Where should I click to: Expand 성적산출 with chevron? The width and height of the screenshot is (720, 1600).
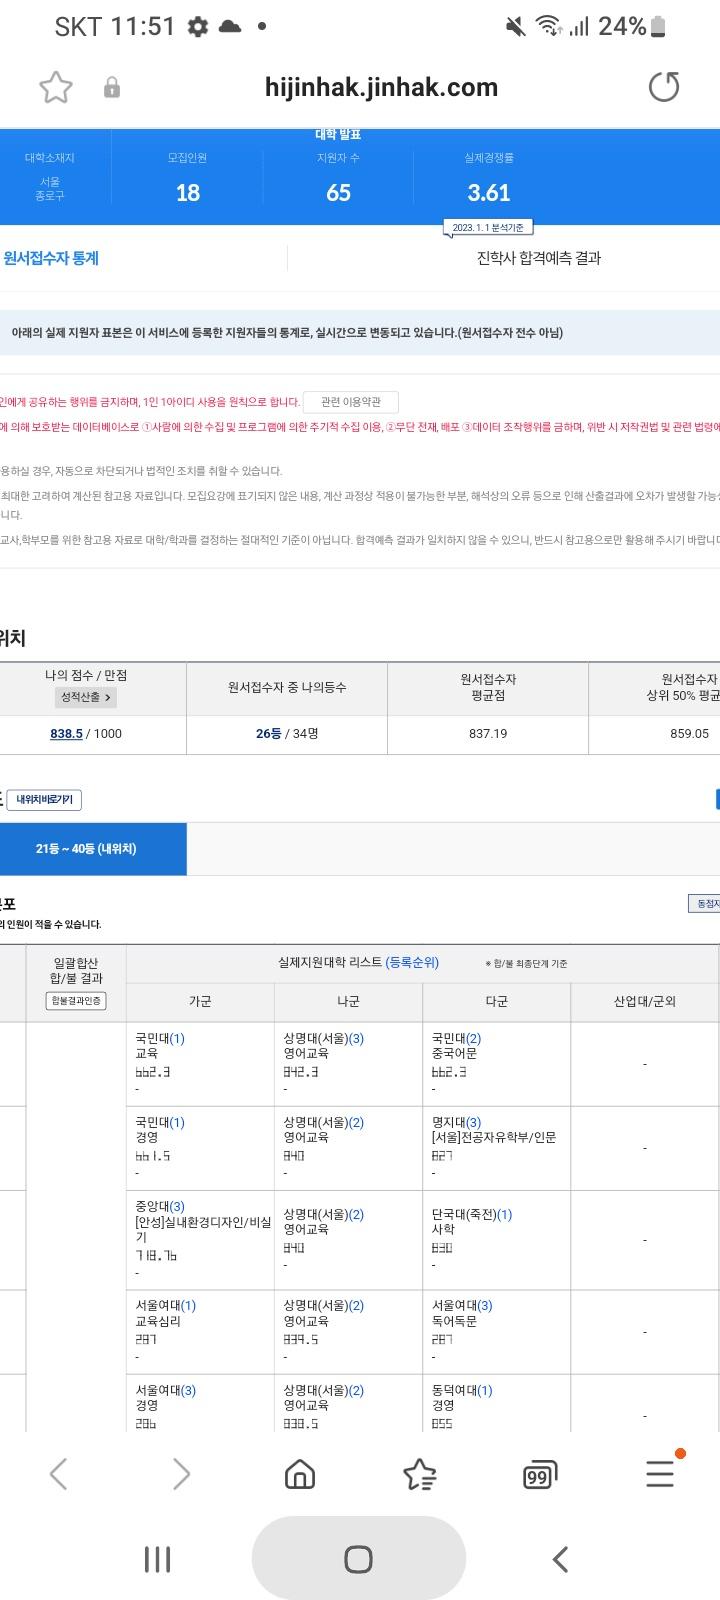point(86,697)
